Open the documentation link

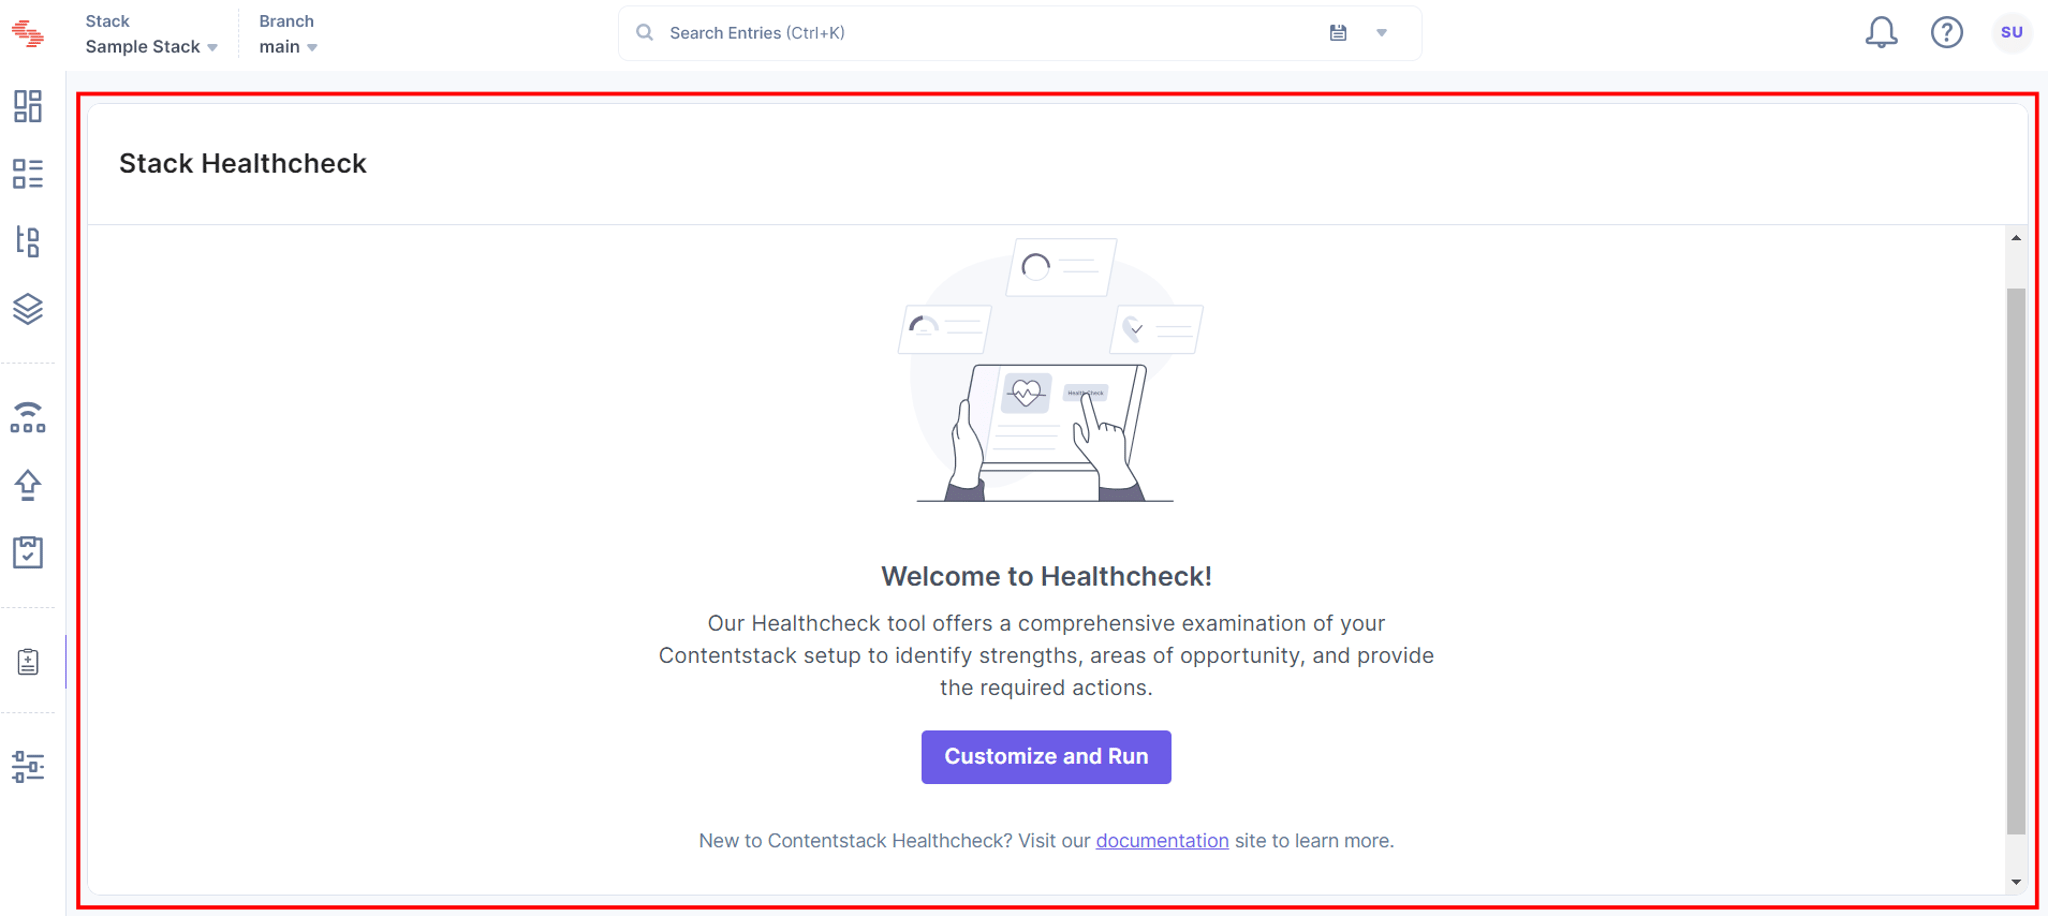(x=1162, y=841)
